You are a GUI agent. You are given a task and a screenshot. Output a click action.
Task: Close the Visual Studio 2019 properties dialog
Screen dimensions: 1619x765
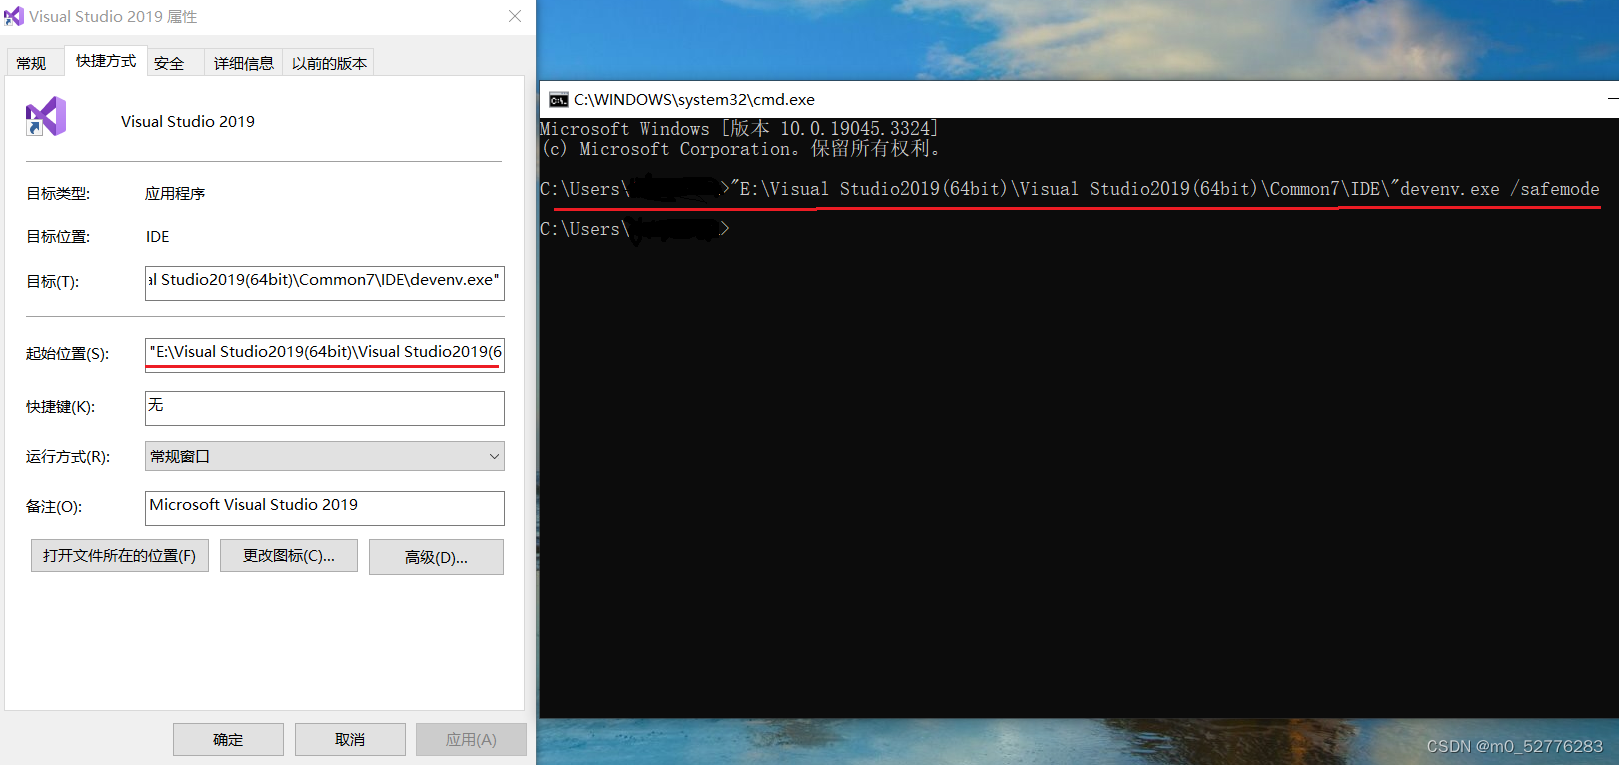515,16
